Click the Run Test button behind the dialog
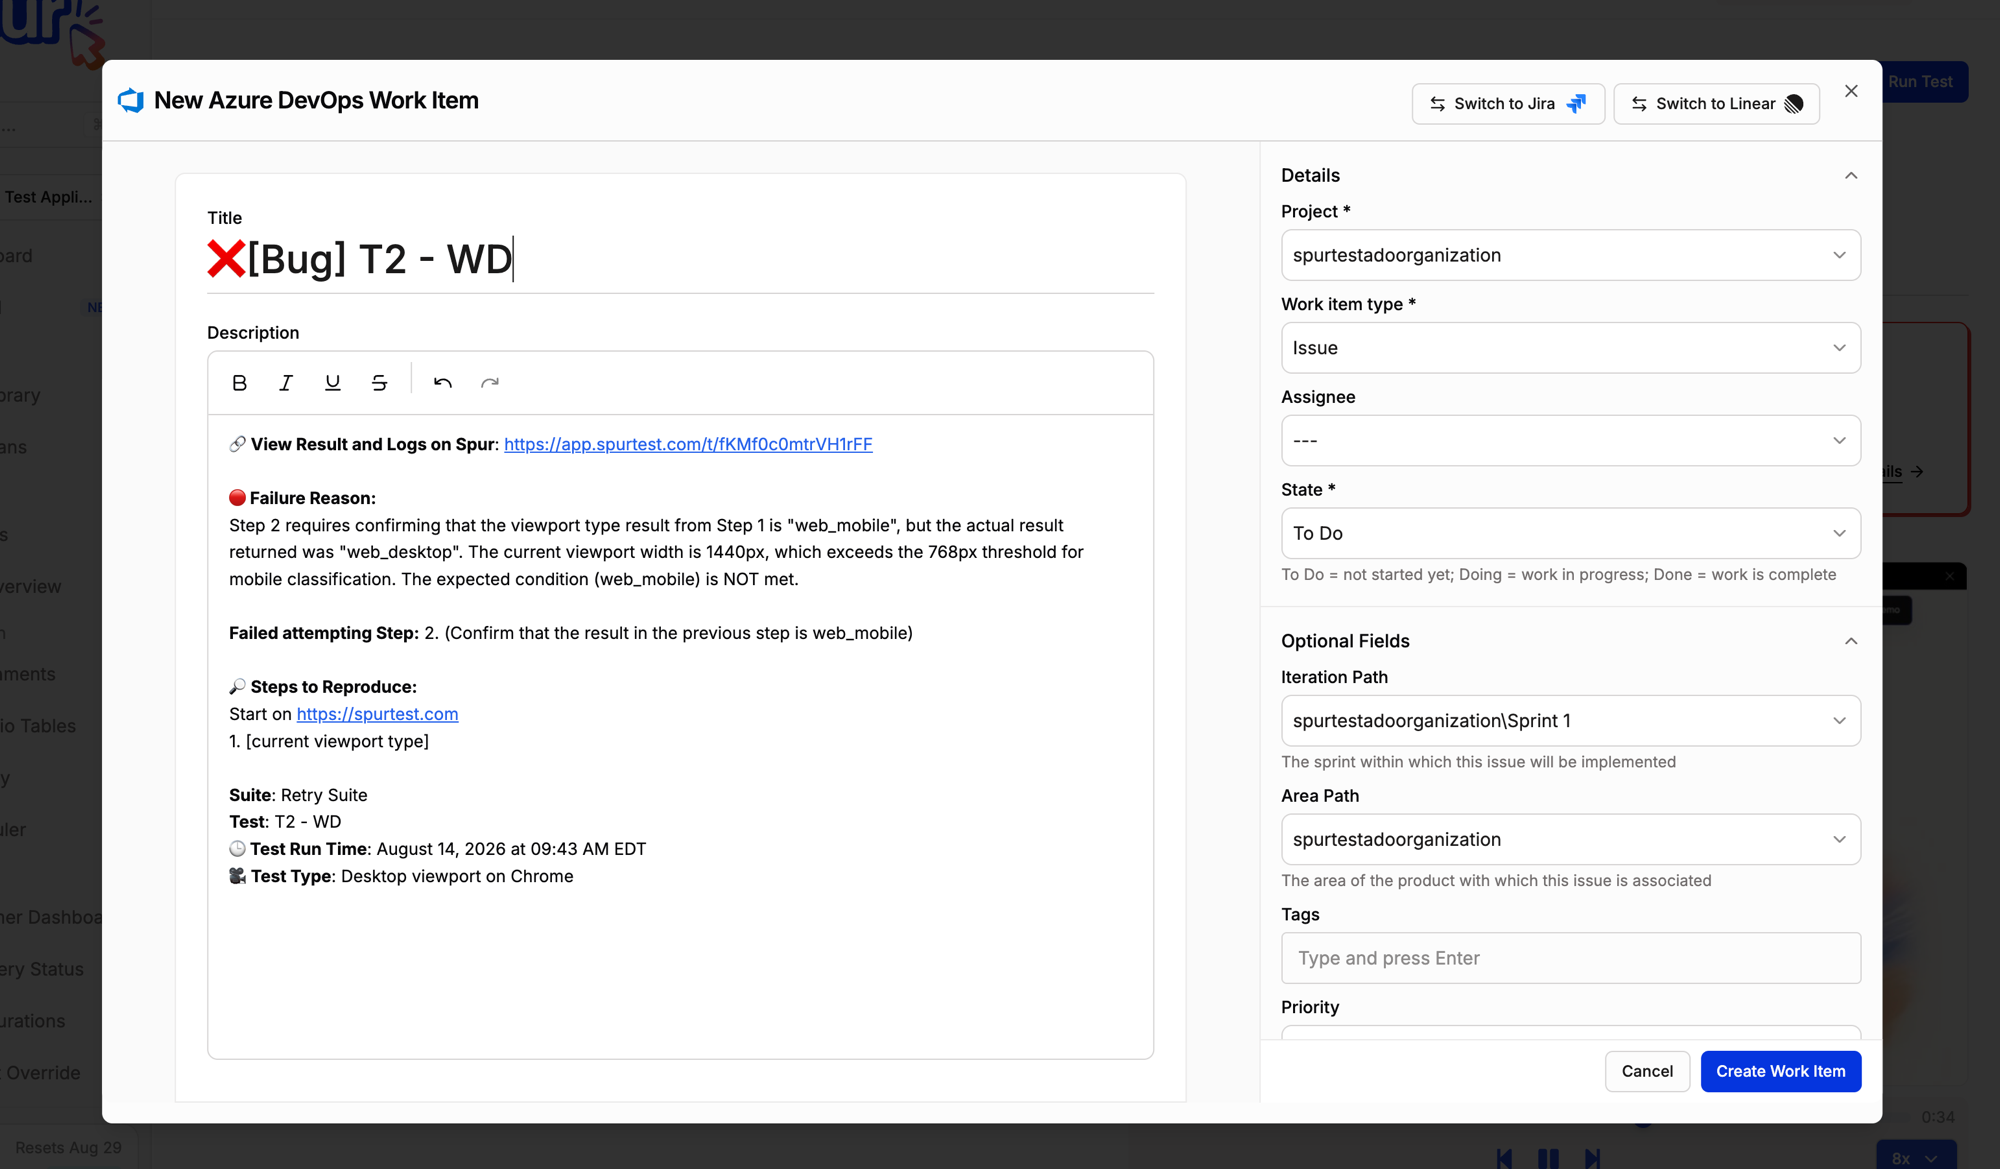 click(x=1924, y=82)
